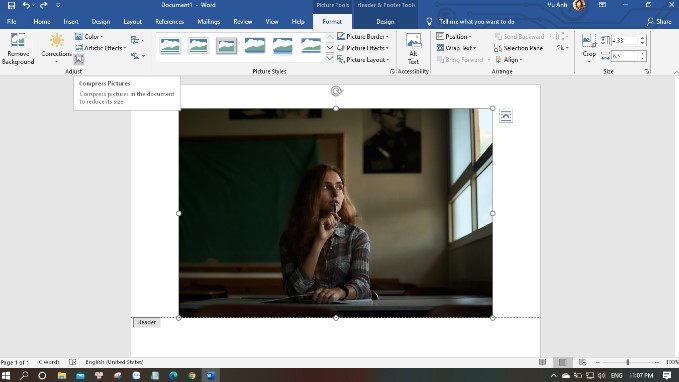Viewport: 679px width, 382px height.
Task: Click English (United States) language indicator
Action: pos(114,362)
